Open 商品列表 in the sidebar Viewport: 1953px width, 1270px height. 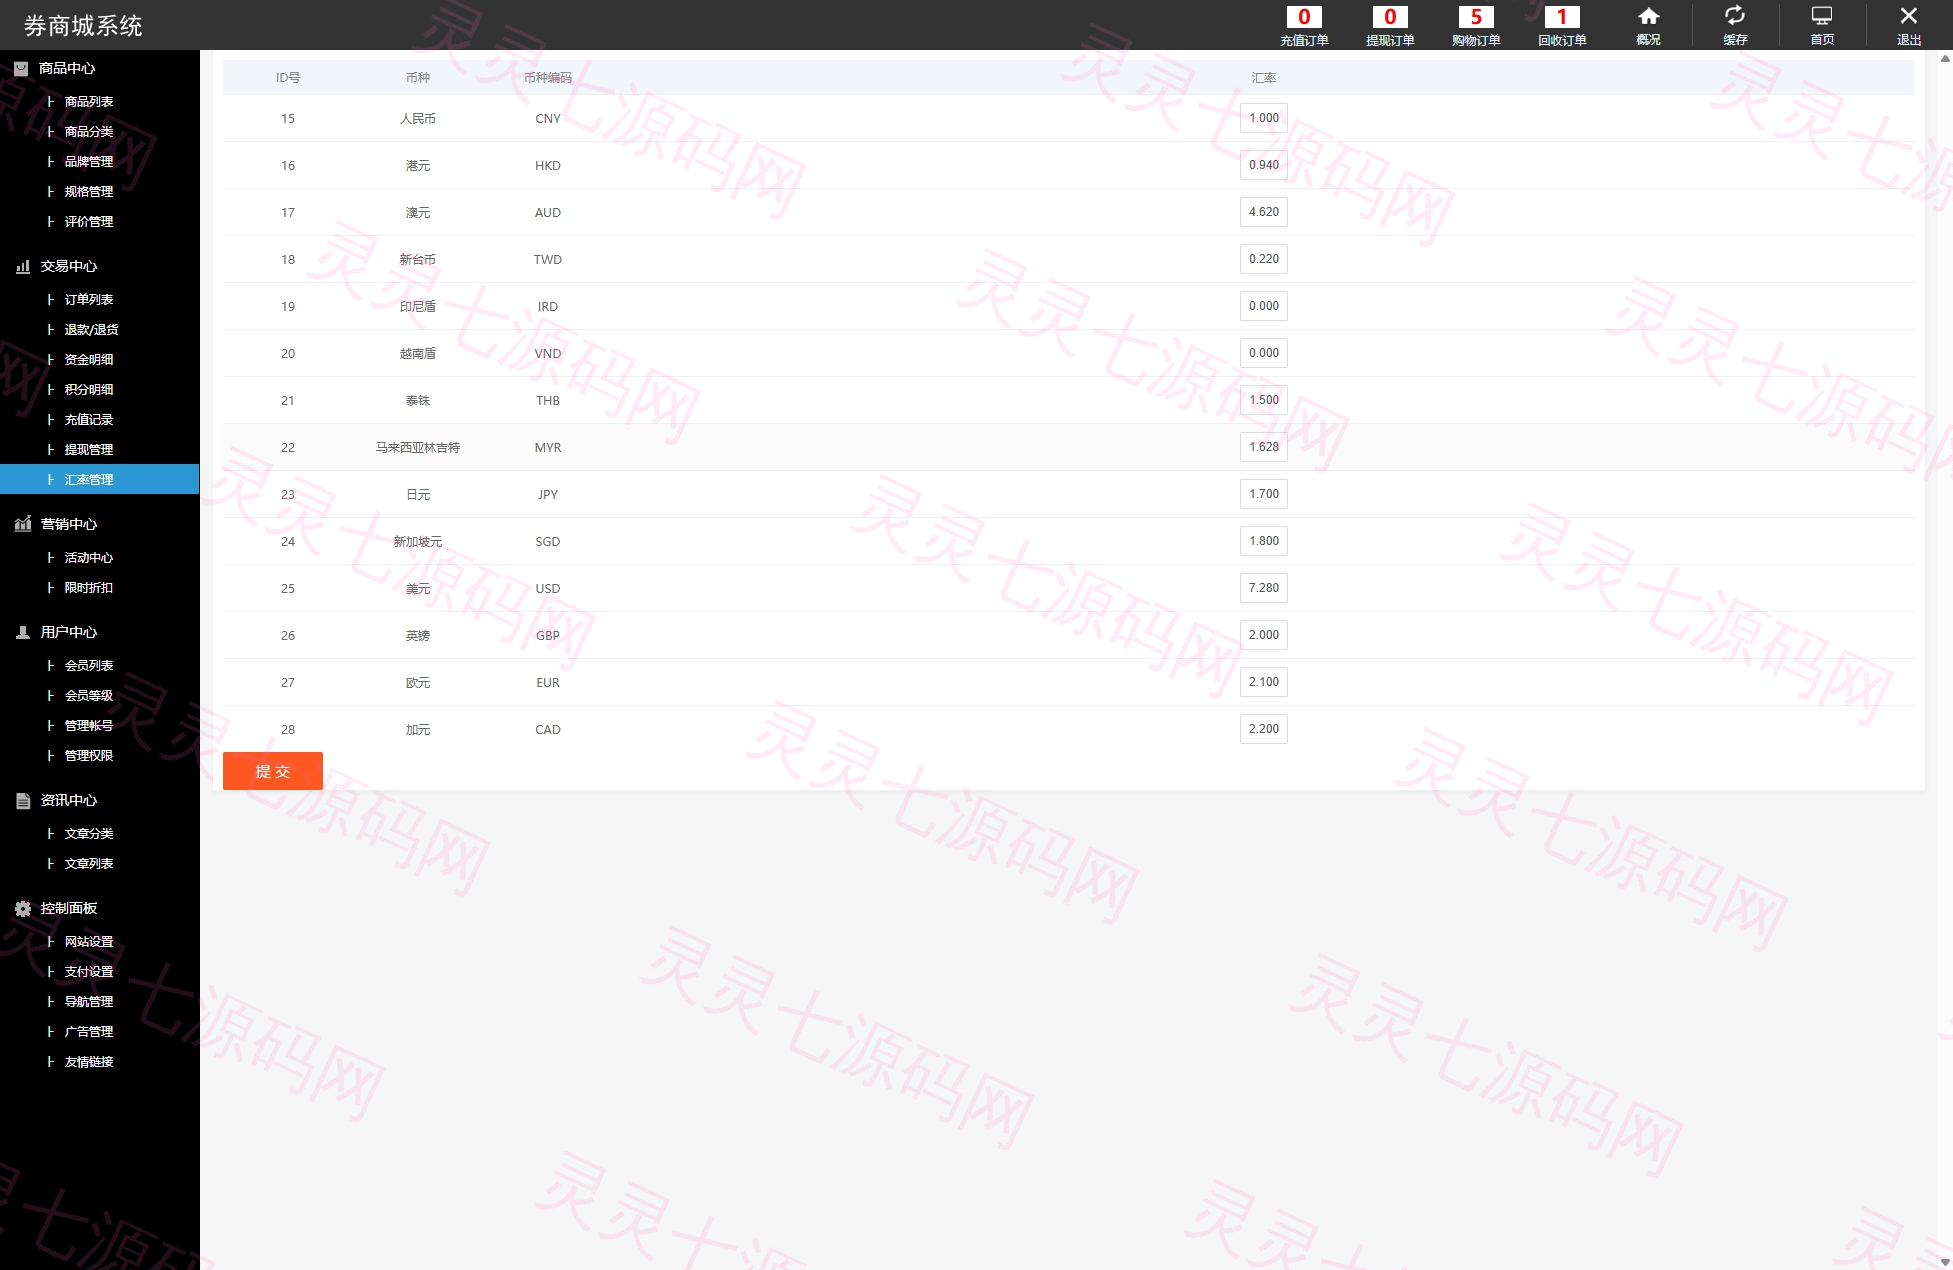click(x=89, y=102)
